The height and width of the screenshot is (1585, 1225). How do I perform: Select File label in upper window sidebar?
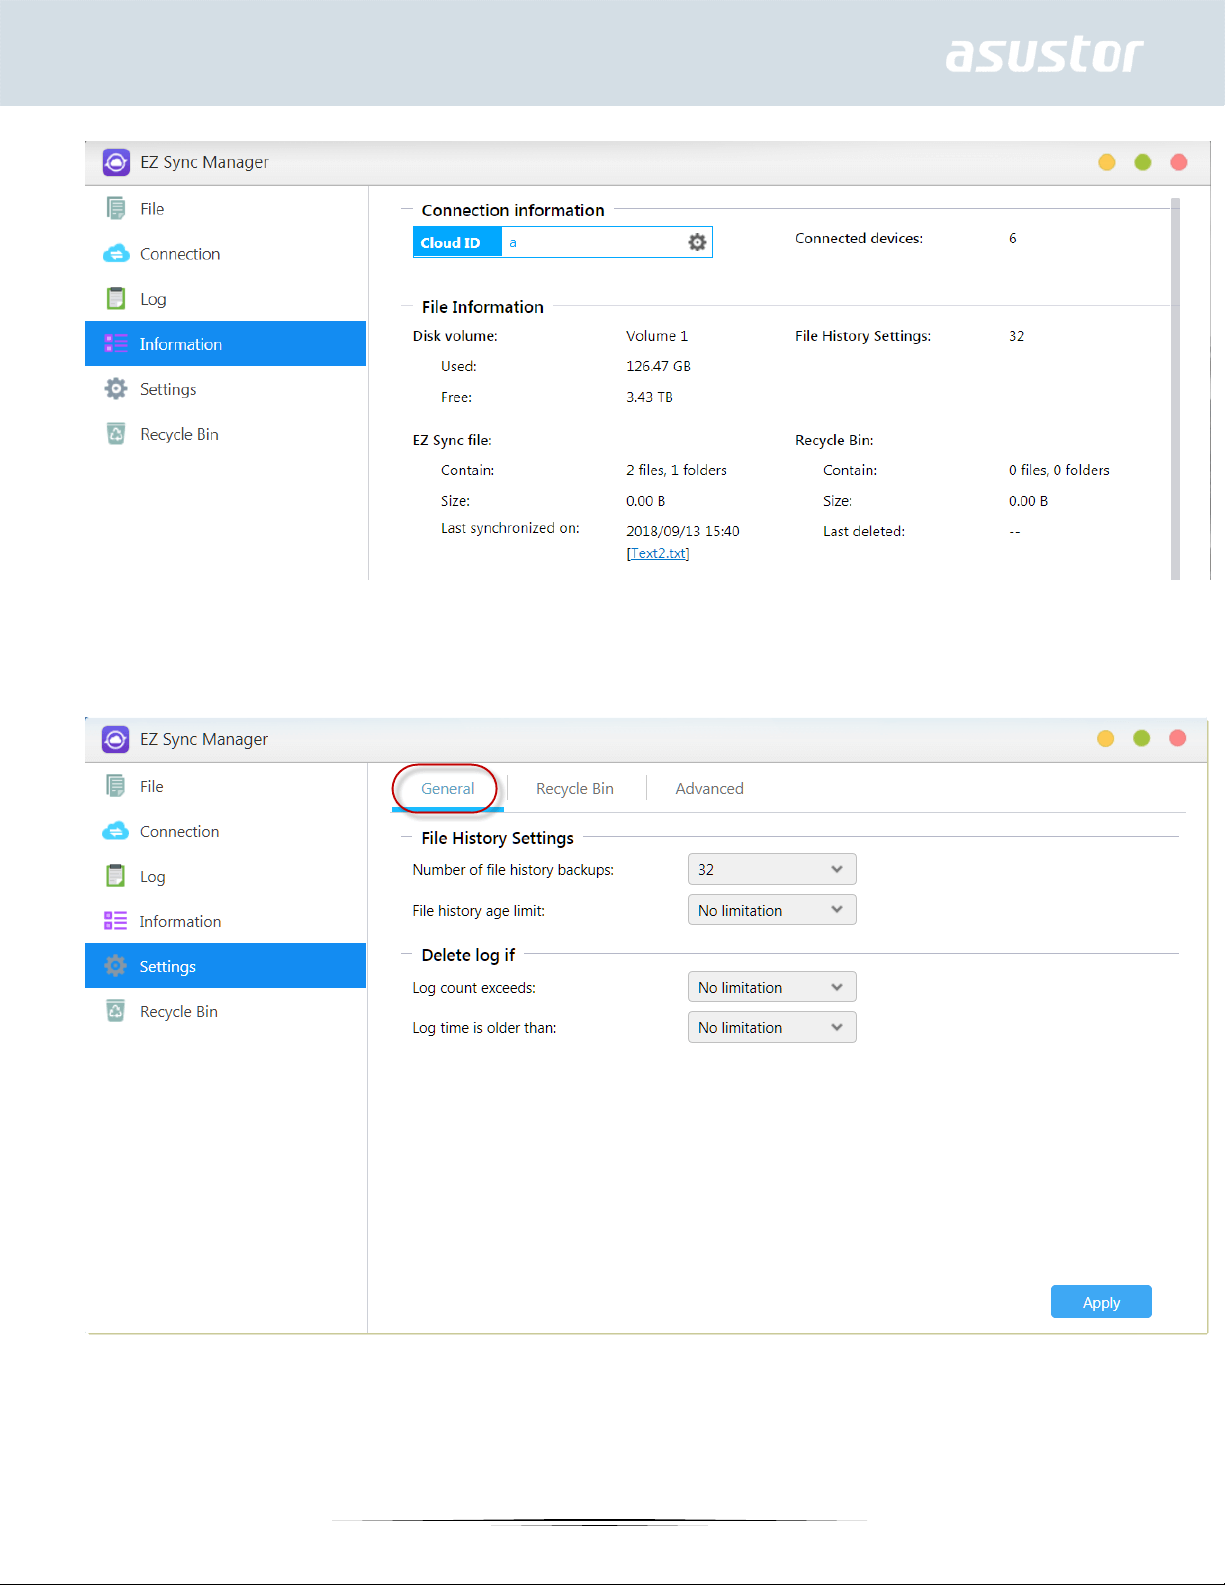152,209
